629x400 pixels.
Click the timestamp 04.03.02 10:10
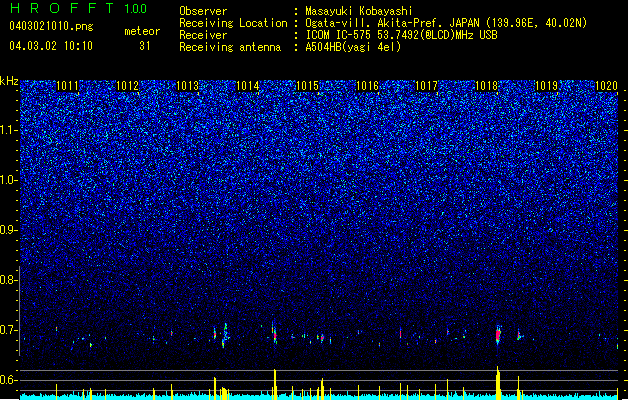coord(51,46)
